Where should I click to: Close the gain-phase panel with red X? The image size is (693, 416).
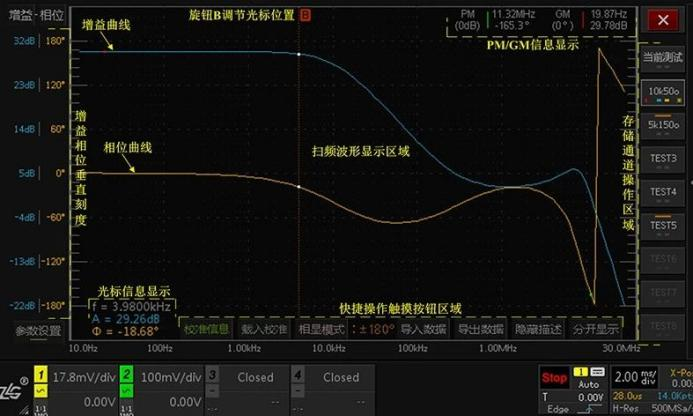(663, 20)
